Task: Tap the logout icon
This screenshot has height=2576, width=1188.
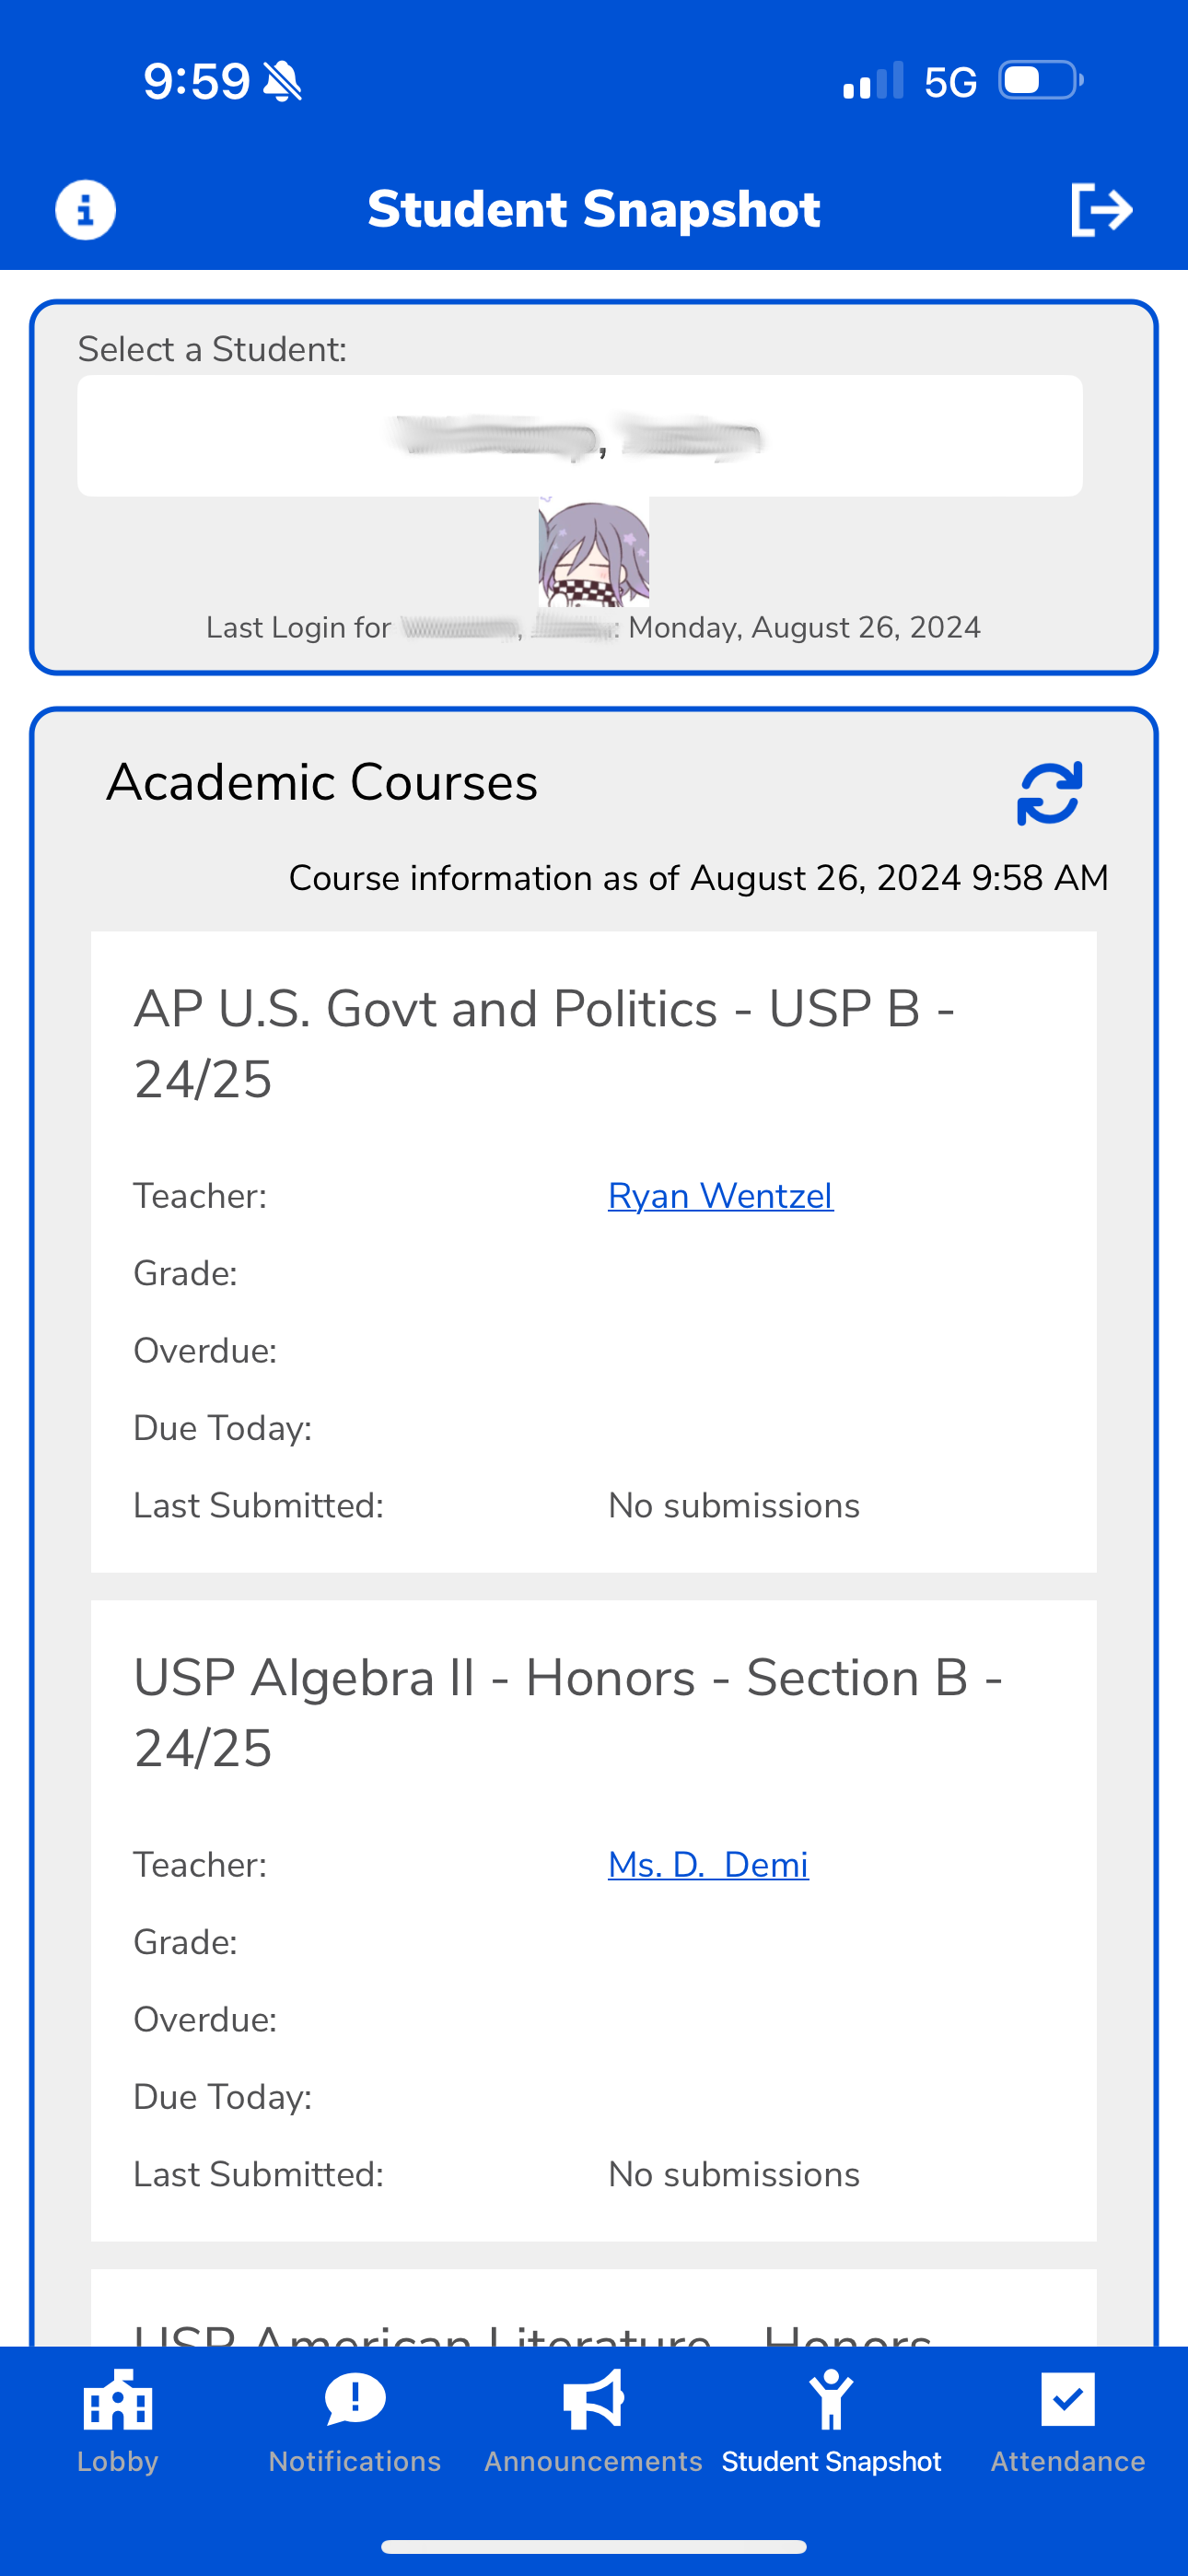Action: (x=1101, y=210)
